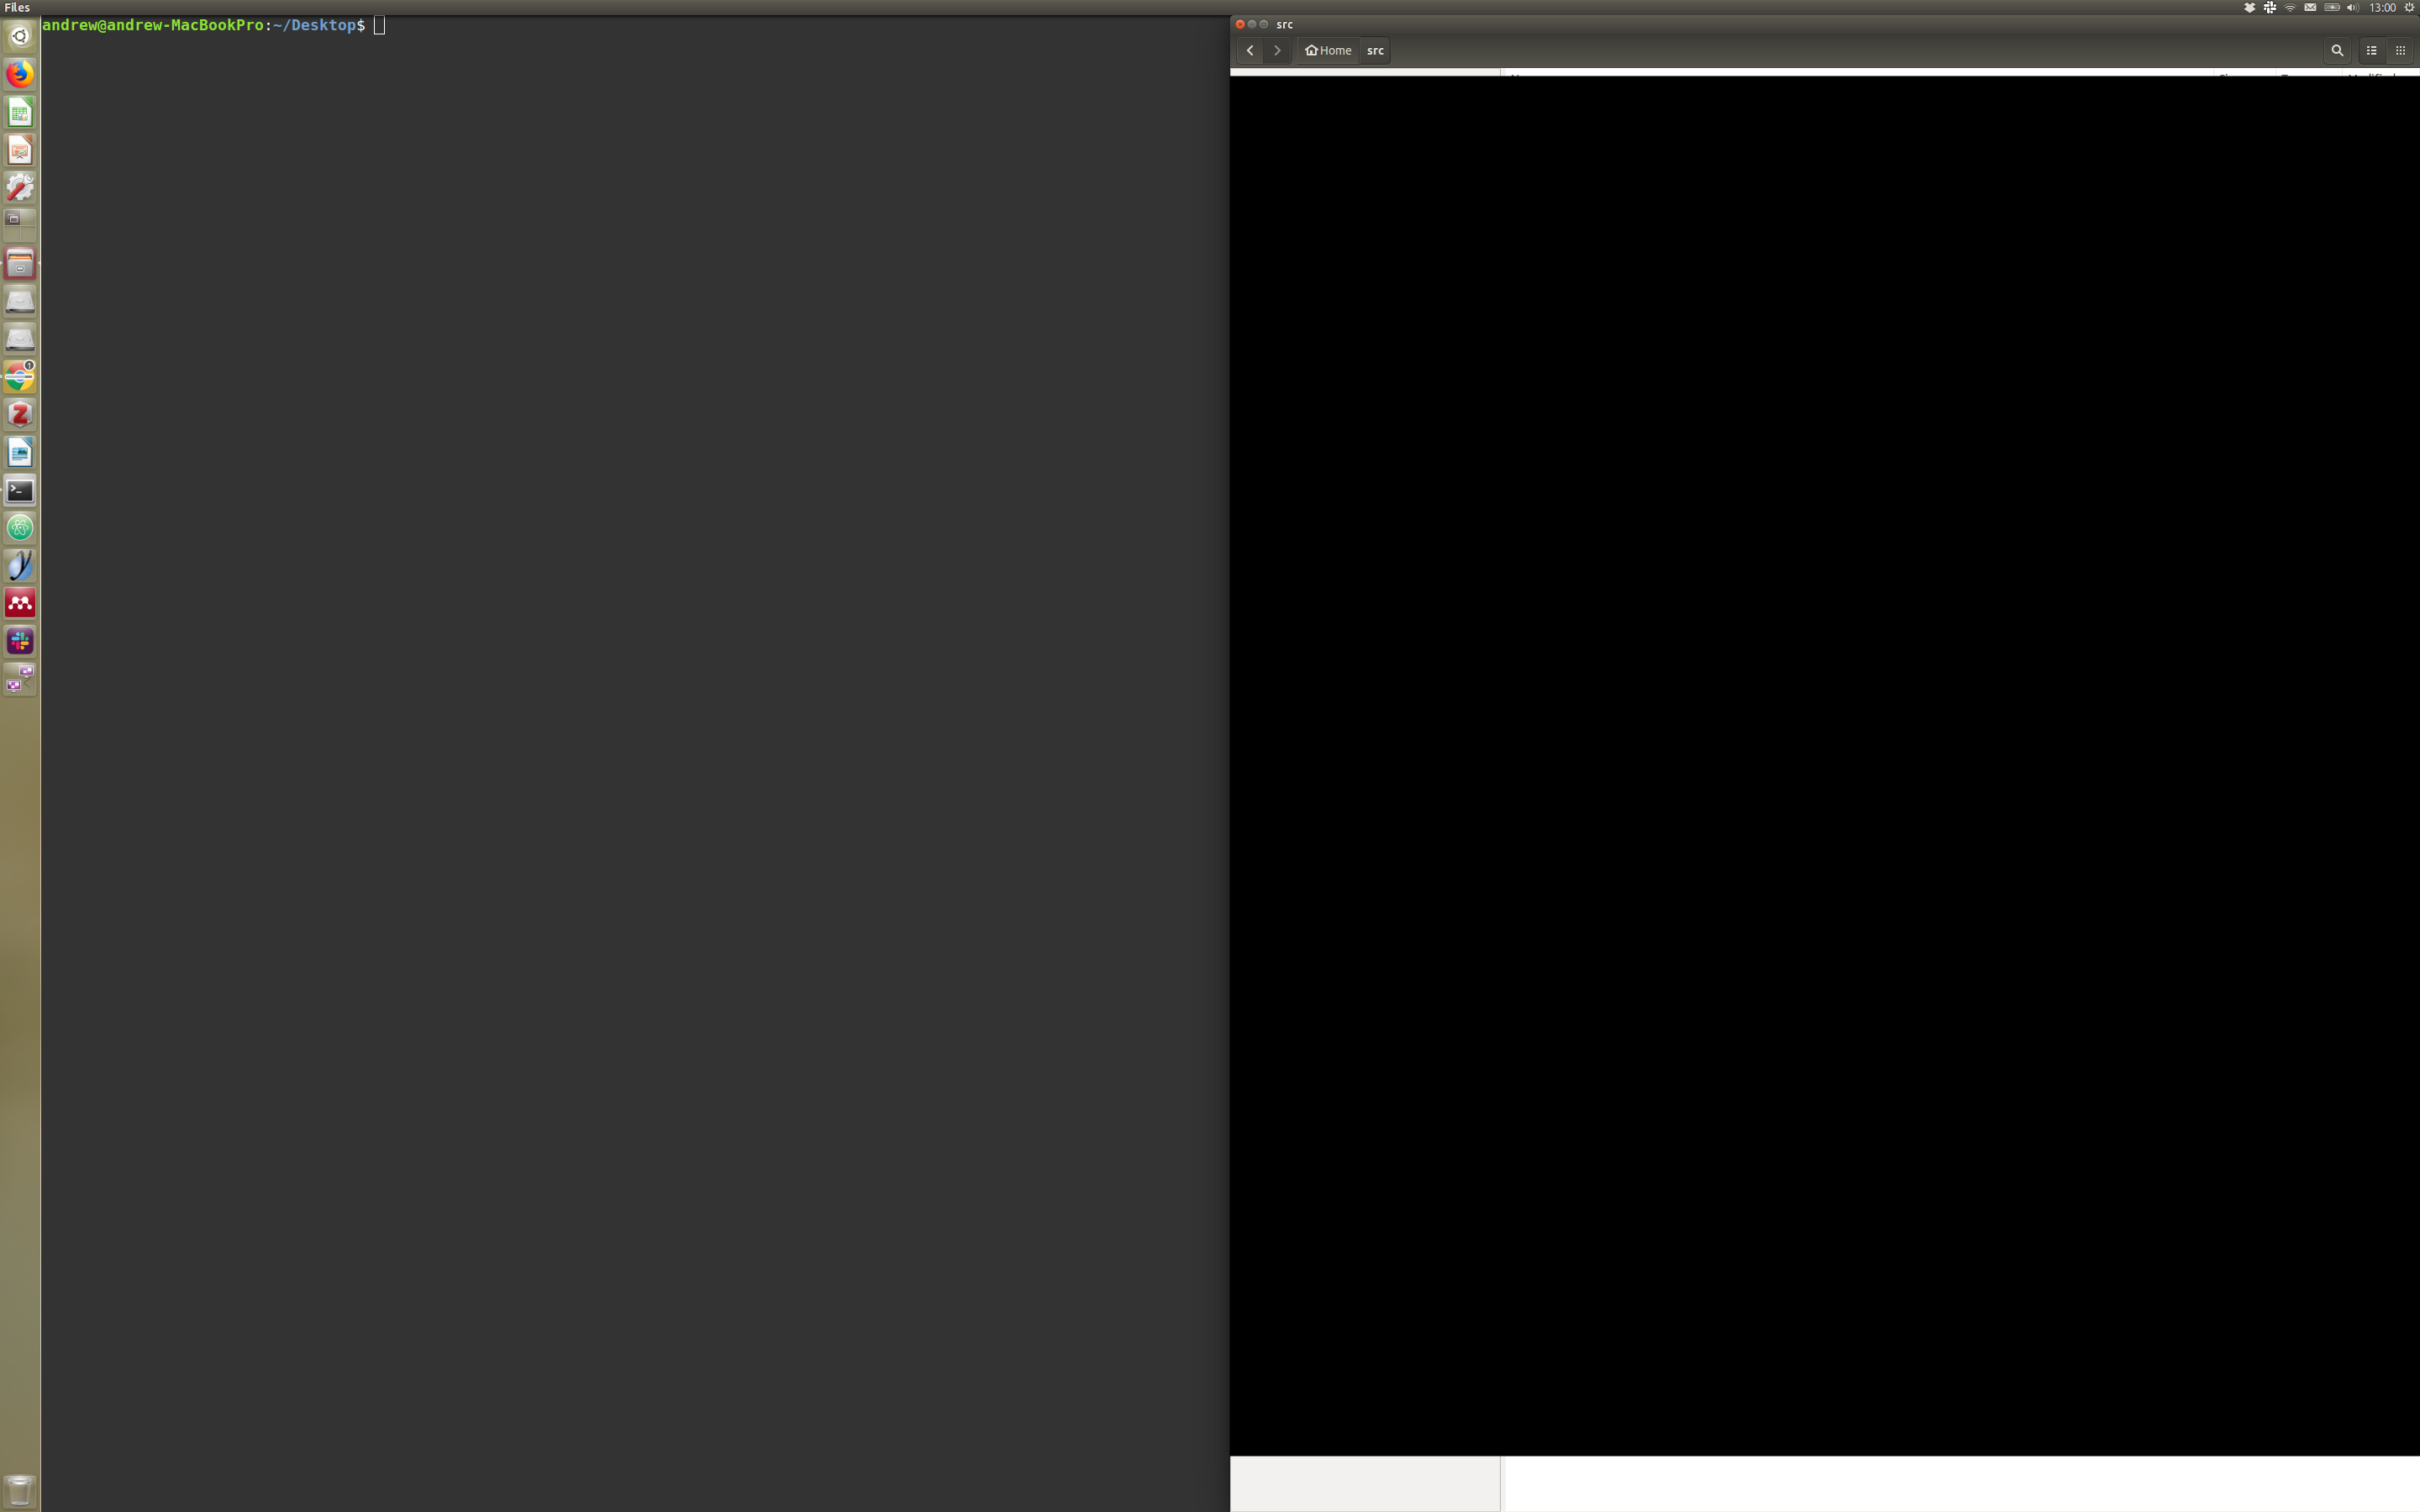Open the Trash at dock bottom
This screenshot has width=2420, height=1512.
tap(20, 1490)
